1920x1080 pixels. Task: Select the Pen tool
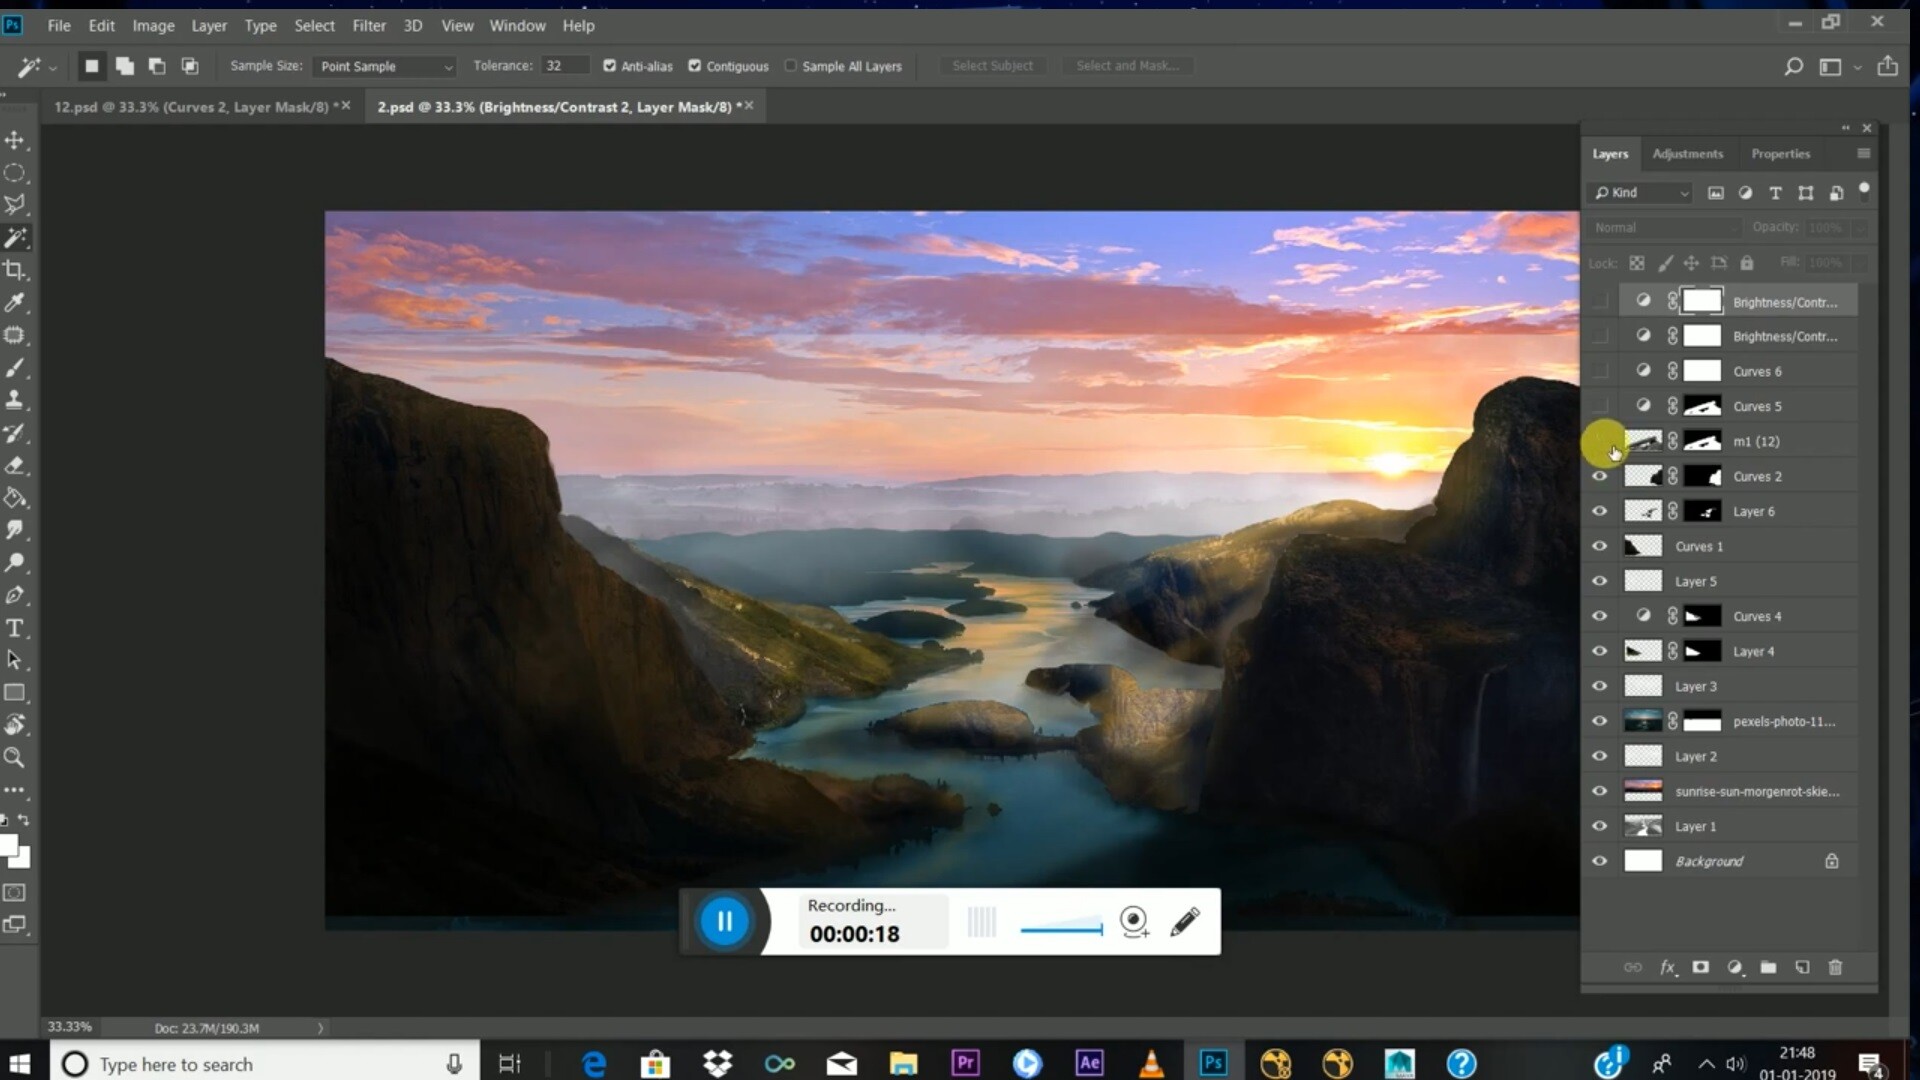coord(15,595)
